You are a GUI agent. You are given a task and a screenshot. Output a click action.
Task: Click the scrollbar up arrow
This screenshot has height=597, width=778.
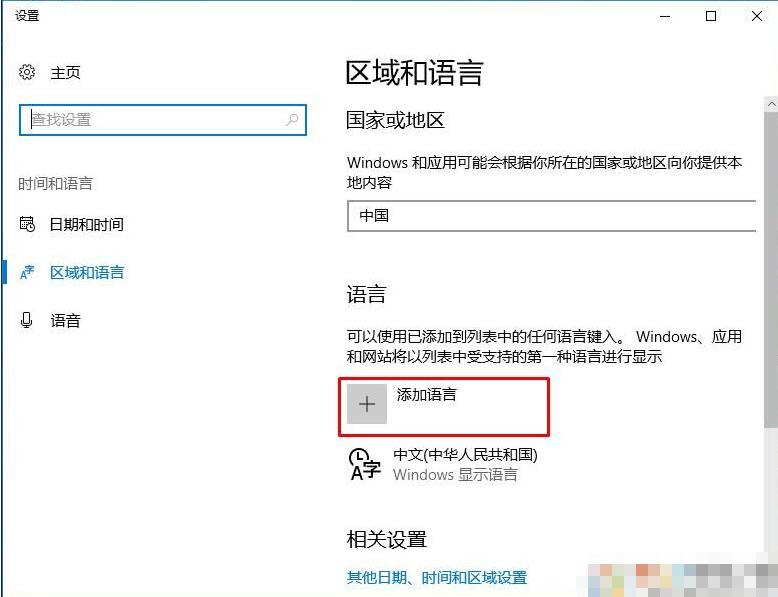(769, 104)
